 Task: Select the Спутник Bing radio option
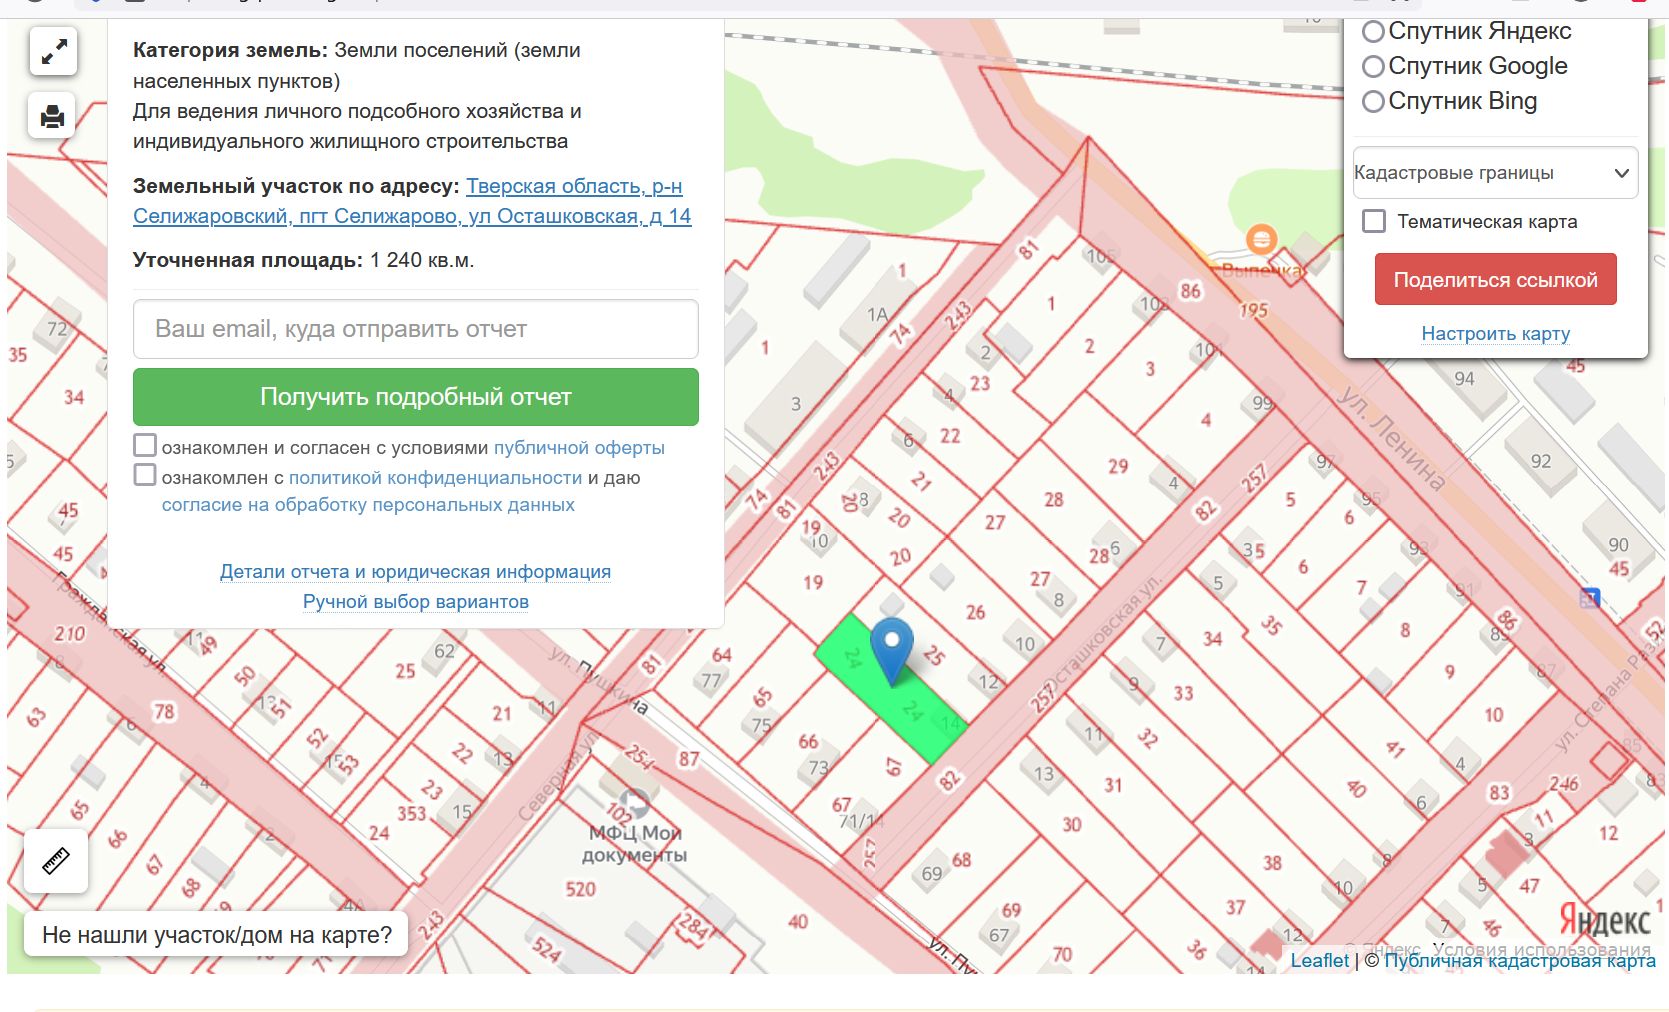tap(1374, 101)
